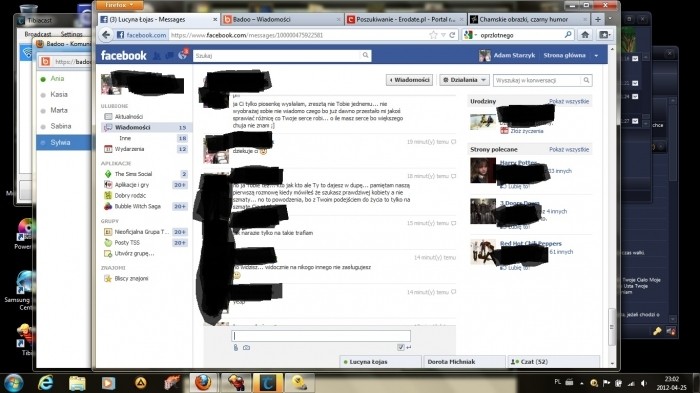This screenshot has height=393, width=700.
Task: Open the orange Firefox menu button
Action: pyautogui.click(x=120, y=5)
